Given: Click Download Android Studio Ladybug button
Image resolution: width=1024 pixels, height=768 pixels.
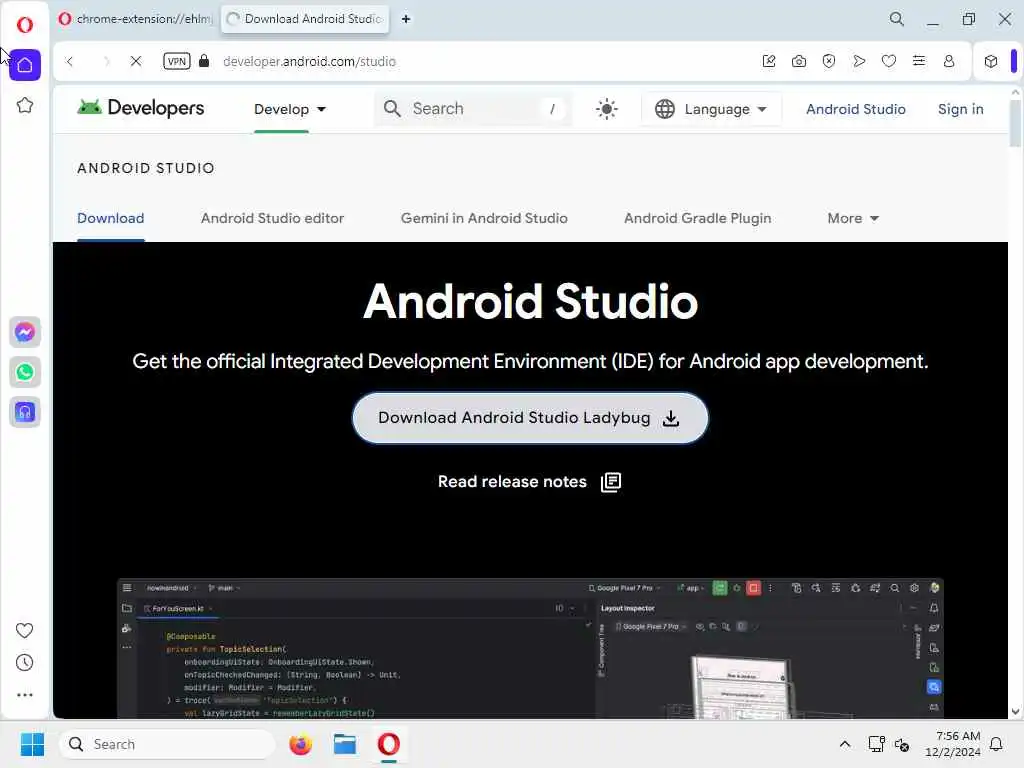Looking at the screenshot, I should (530, 418).
